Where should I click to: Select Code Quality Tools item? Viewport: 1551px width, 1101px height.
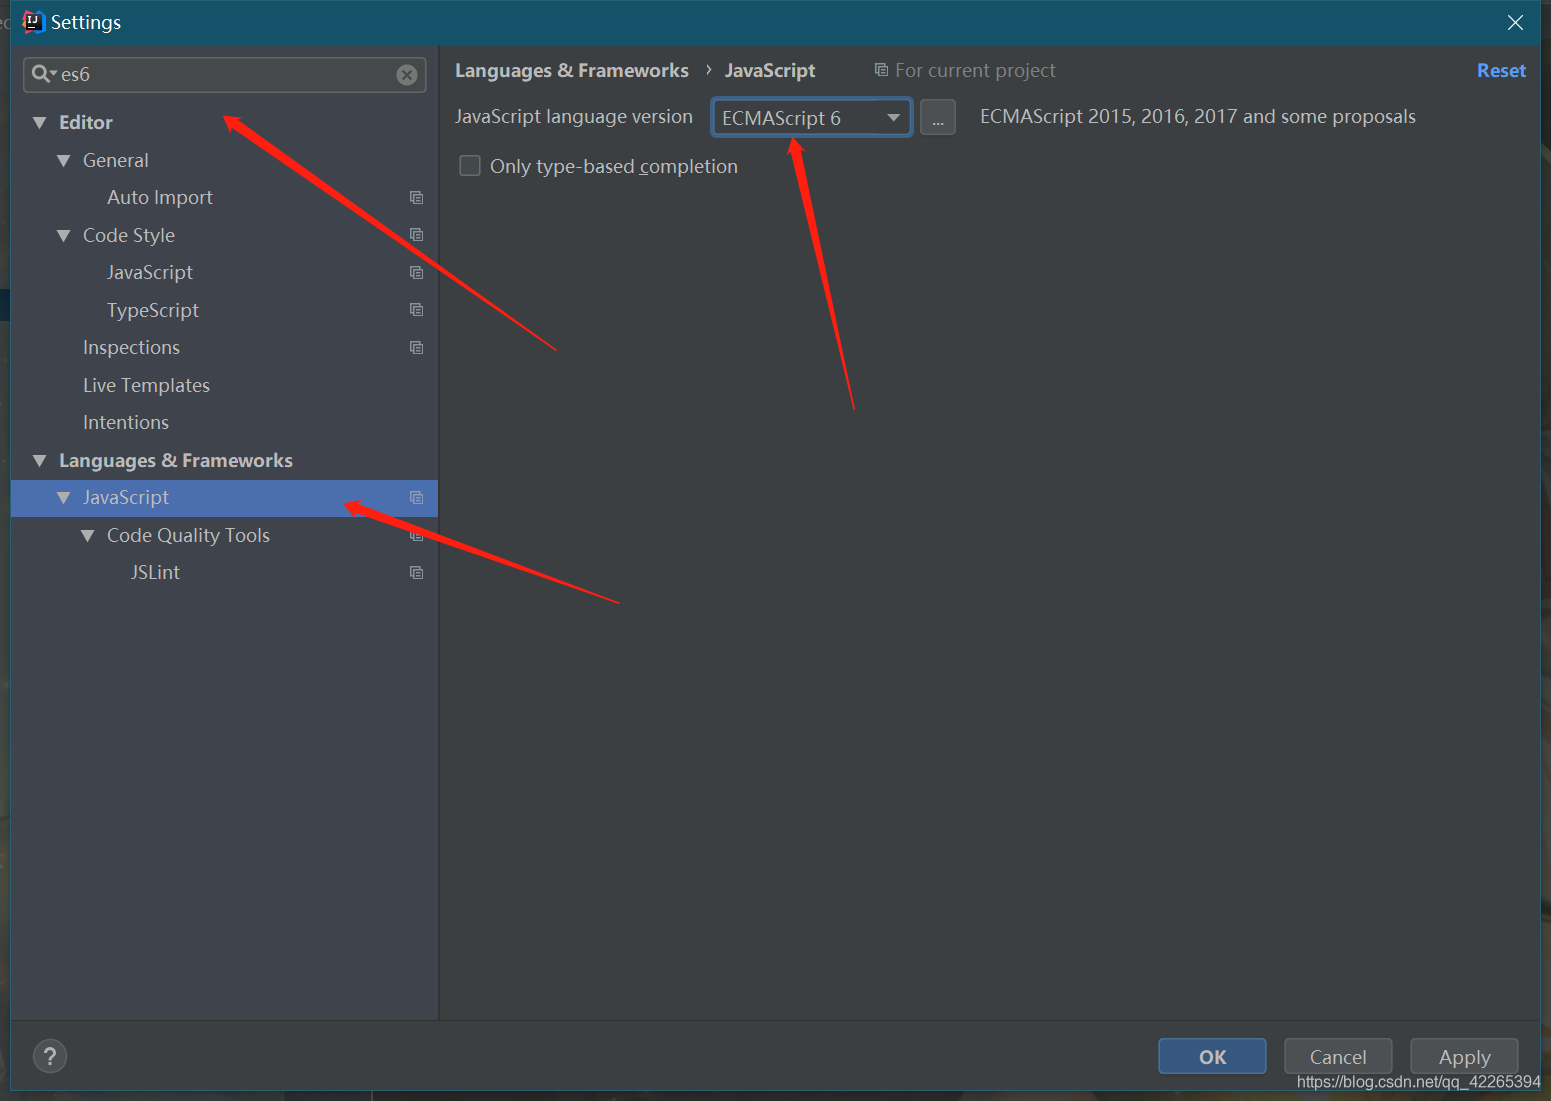pyautogui.click(x=188, y=536)
